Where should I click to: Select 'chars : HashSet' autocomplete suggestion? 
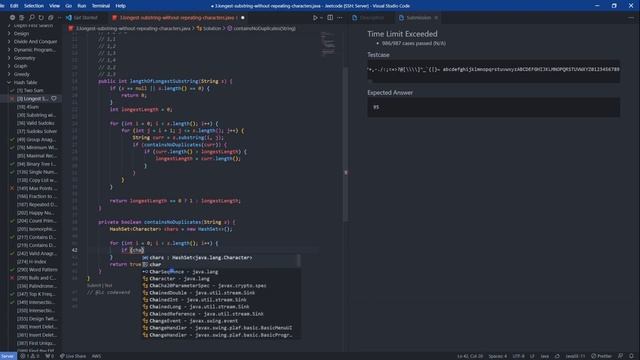click(220, 258)
